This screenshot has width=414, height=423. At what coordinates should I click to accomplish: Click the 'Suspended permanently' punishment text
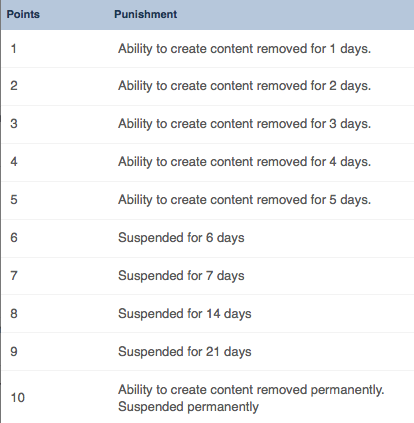[x=188, y=407]
